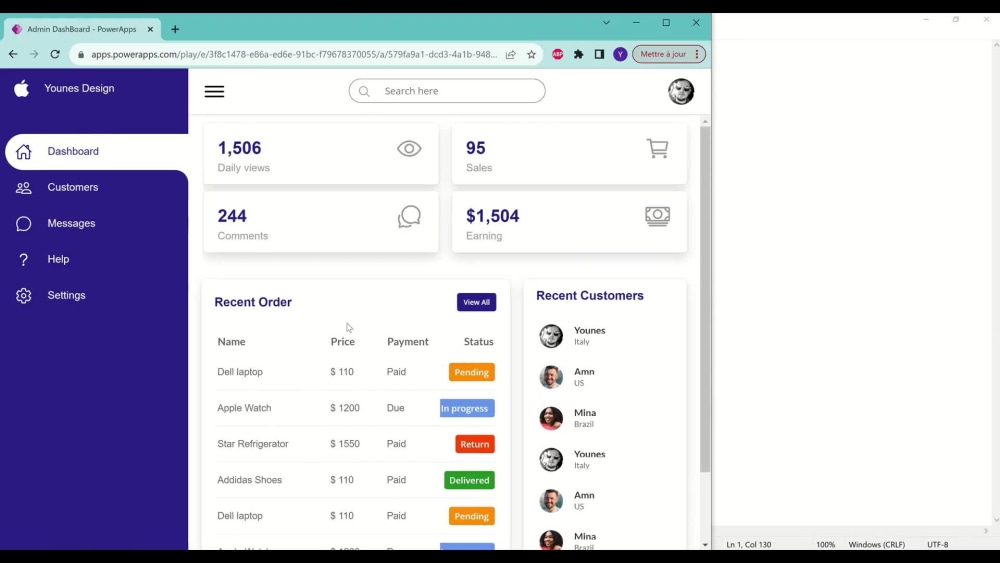The height and width of the screenshot is (563, 1000).
Task: Click the $ 1550 price cell
Action: (345, 444)
